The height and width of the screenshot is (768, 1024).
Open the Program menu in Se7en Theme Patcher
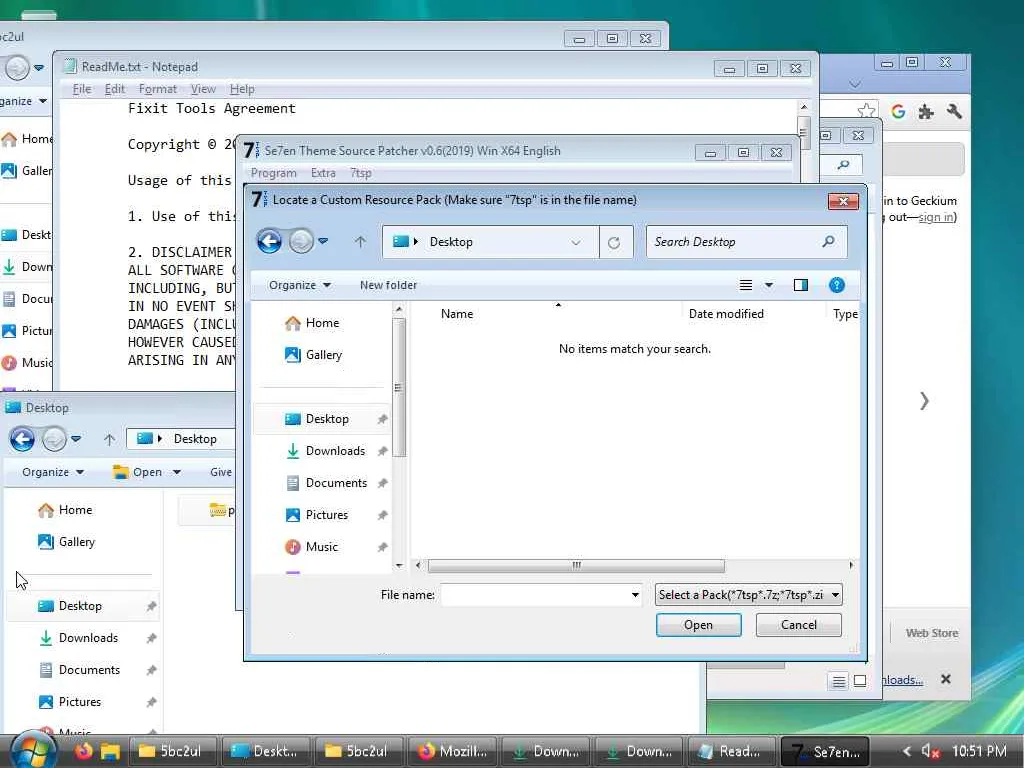[x=274, y=173]
